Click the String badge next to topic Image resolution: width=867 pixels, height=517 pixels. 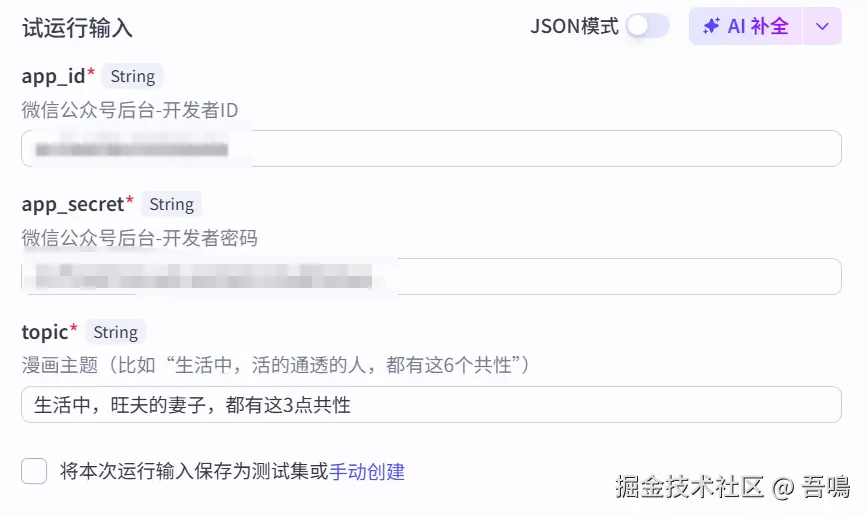click(x=115, y=332)
